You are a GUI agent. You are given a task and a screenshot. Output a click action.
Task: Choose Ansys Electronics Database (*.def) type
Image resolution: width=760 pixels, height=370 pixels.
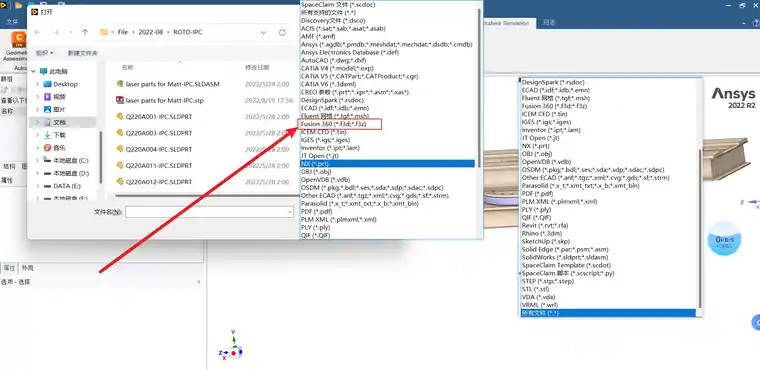(x=350, y=52)
